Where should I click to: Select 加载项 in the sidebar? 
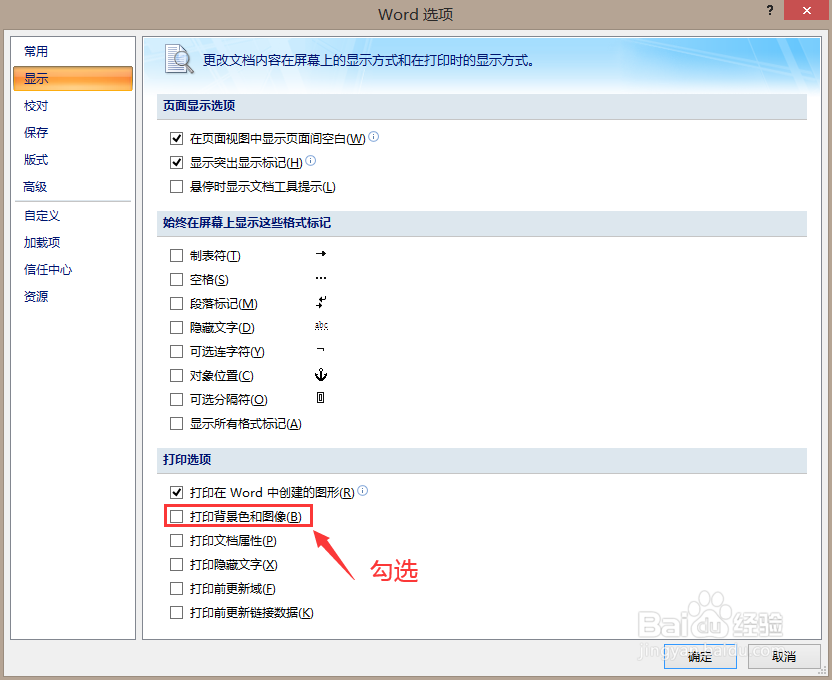click(x=73, y=243)
